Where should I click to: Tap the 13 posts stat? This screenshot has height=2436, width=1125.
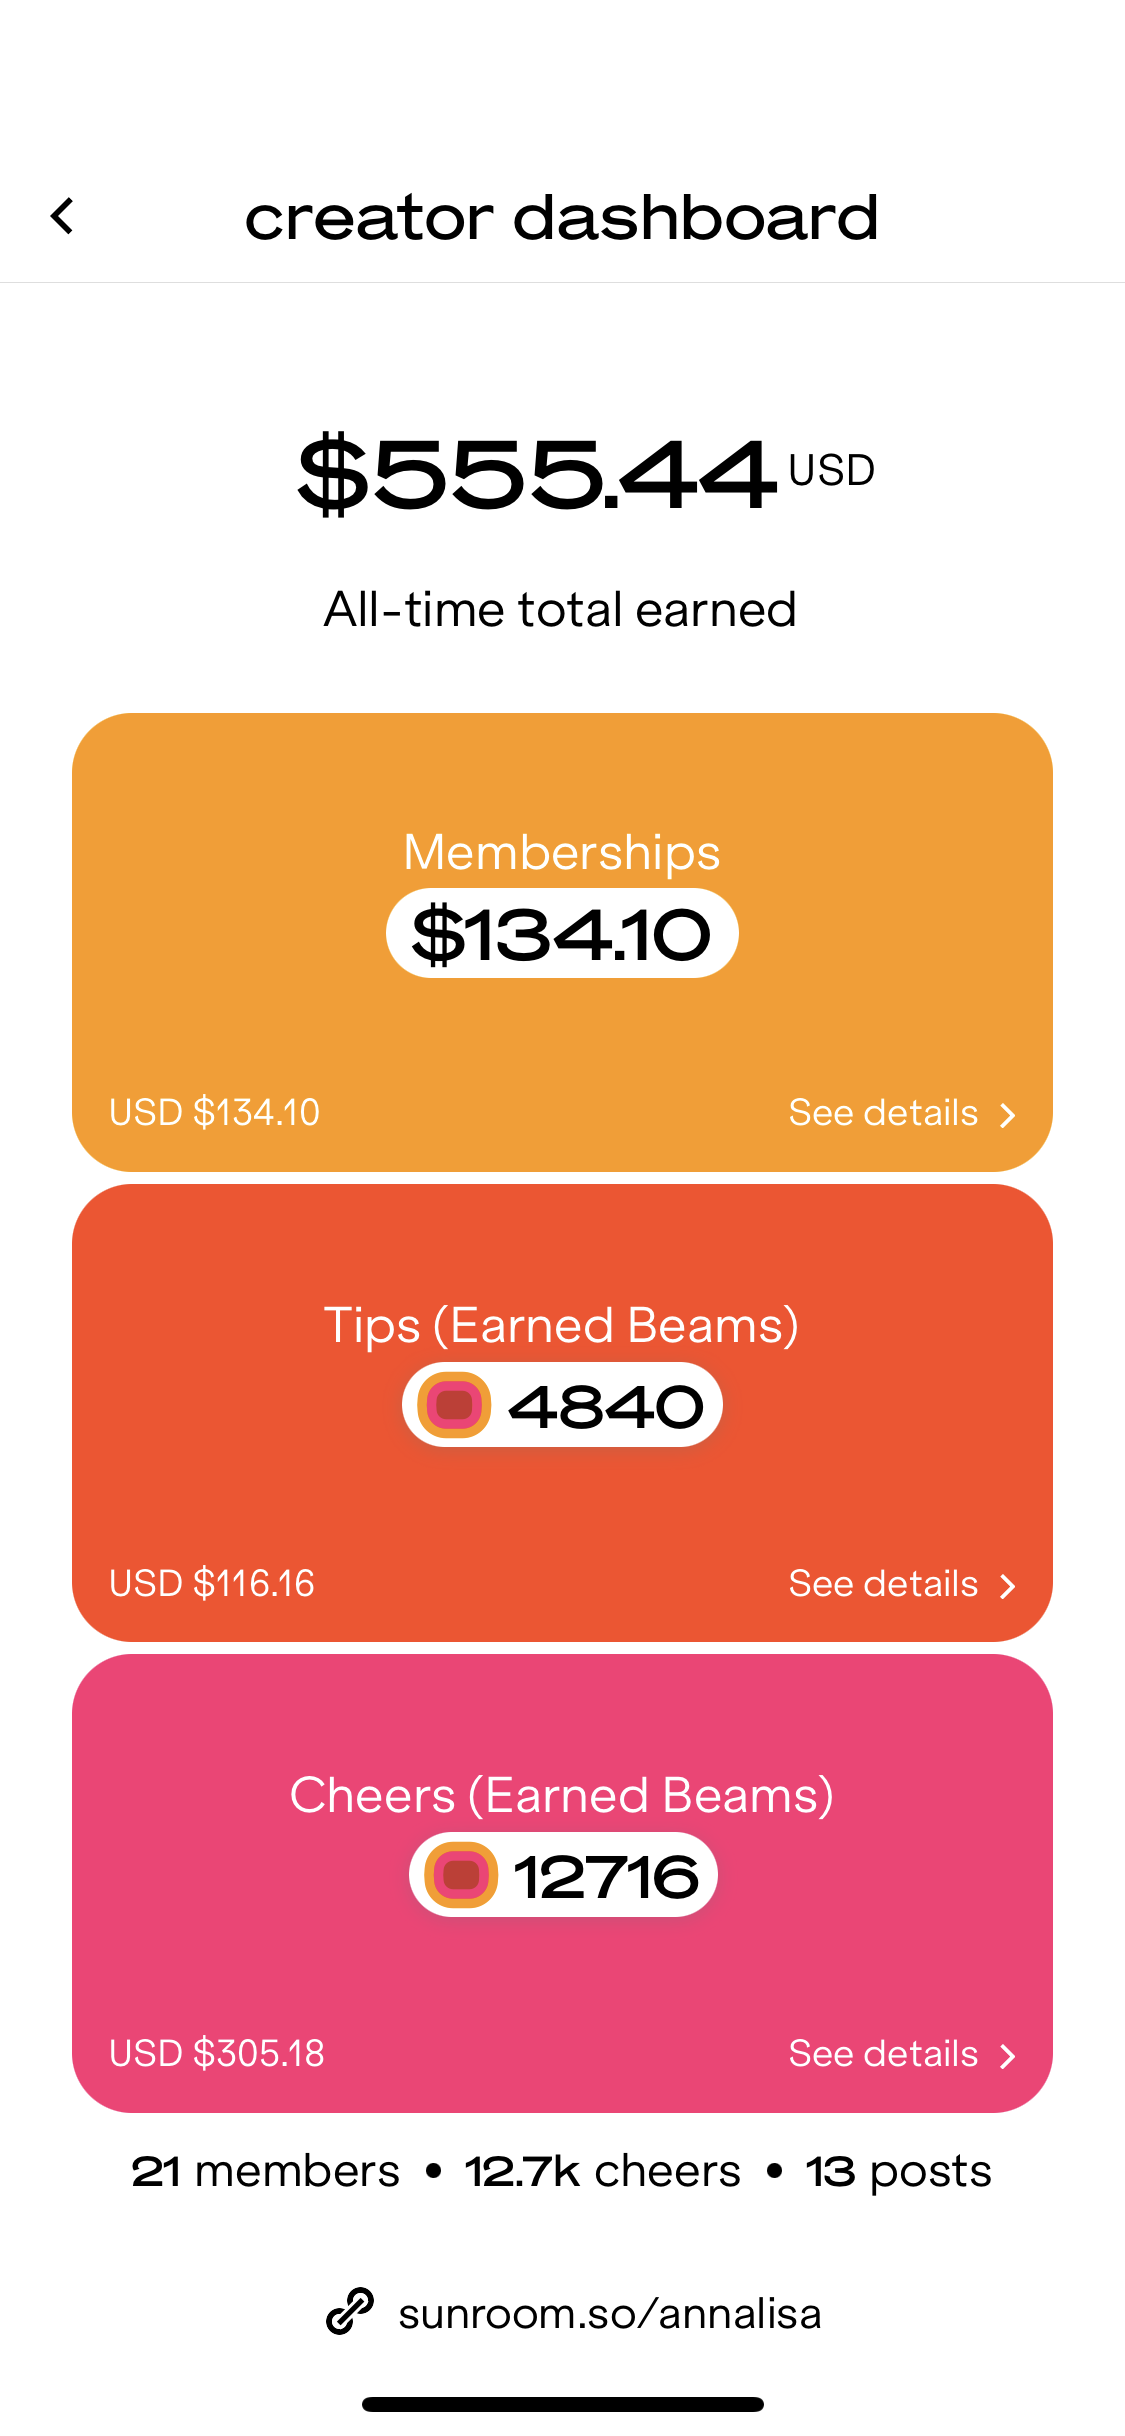tap(899, 2173)
